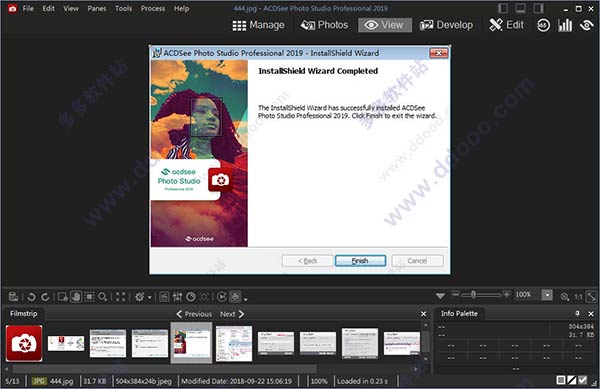
Task: Click the Fit Image diagonal arrow icon
Action: pos(592,297)
